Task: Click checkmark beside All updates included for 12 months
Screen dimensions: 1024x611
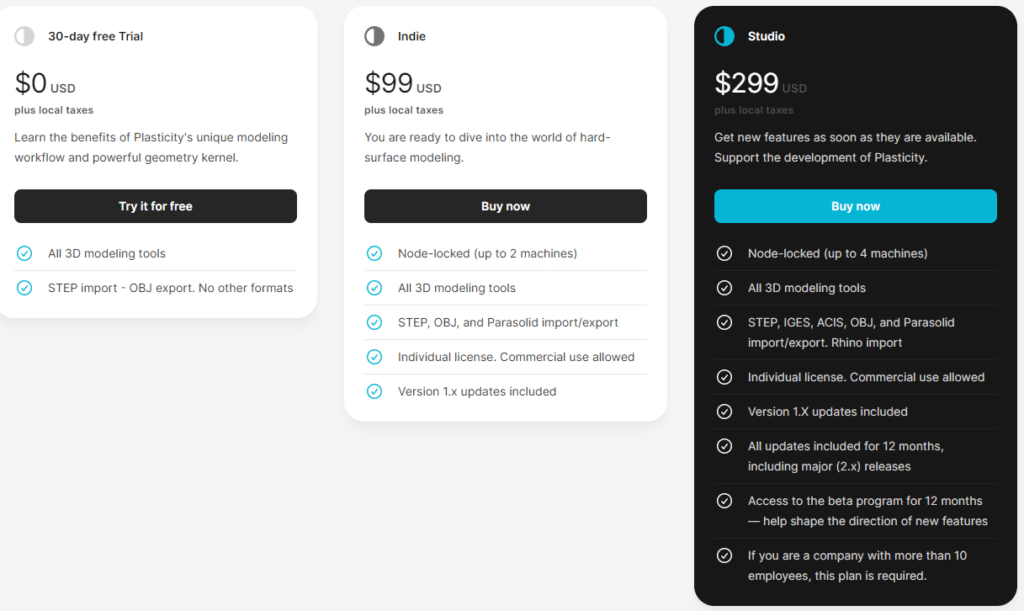Action: click(x=724, y=446)
